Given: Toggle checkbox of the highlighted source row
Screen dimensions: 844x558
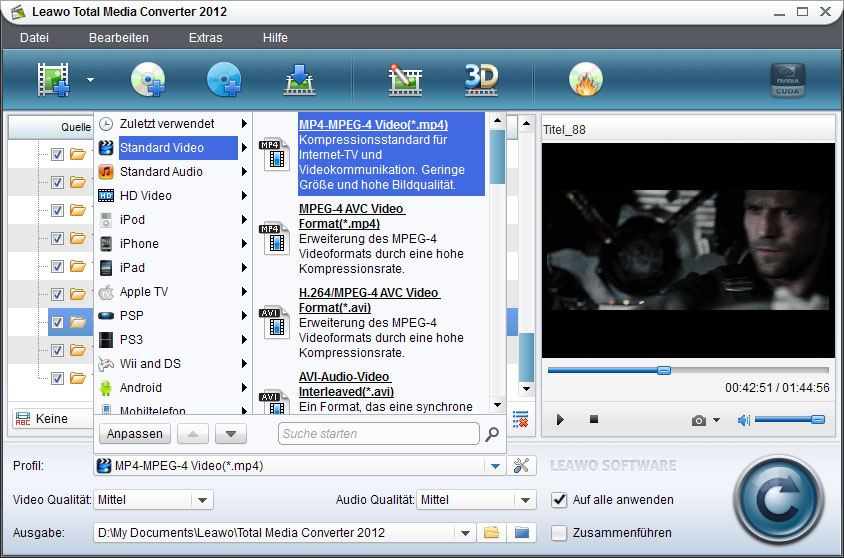Looking at the screenshot, I should (57, 322).
